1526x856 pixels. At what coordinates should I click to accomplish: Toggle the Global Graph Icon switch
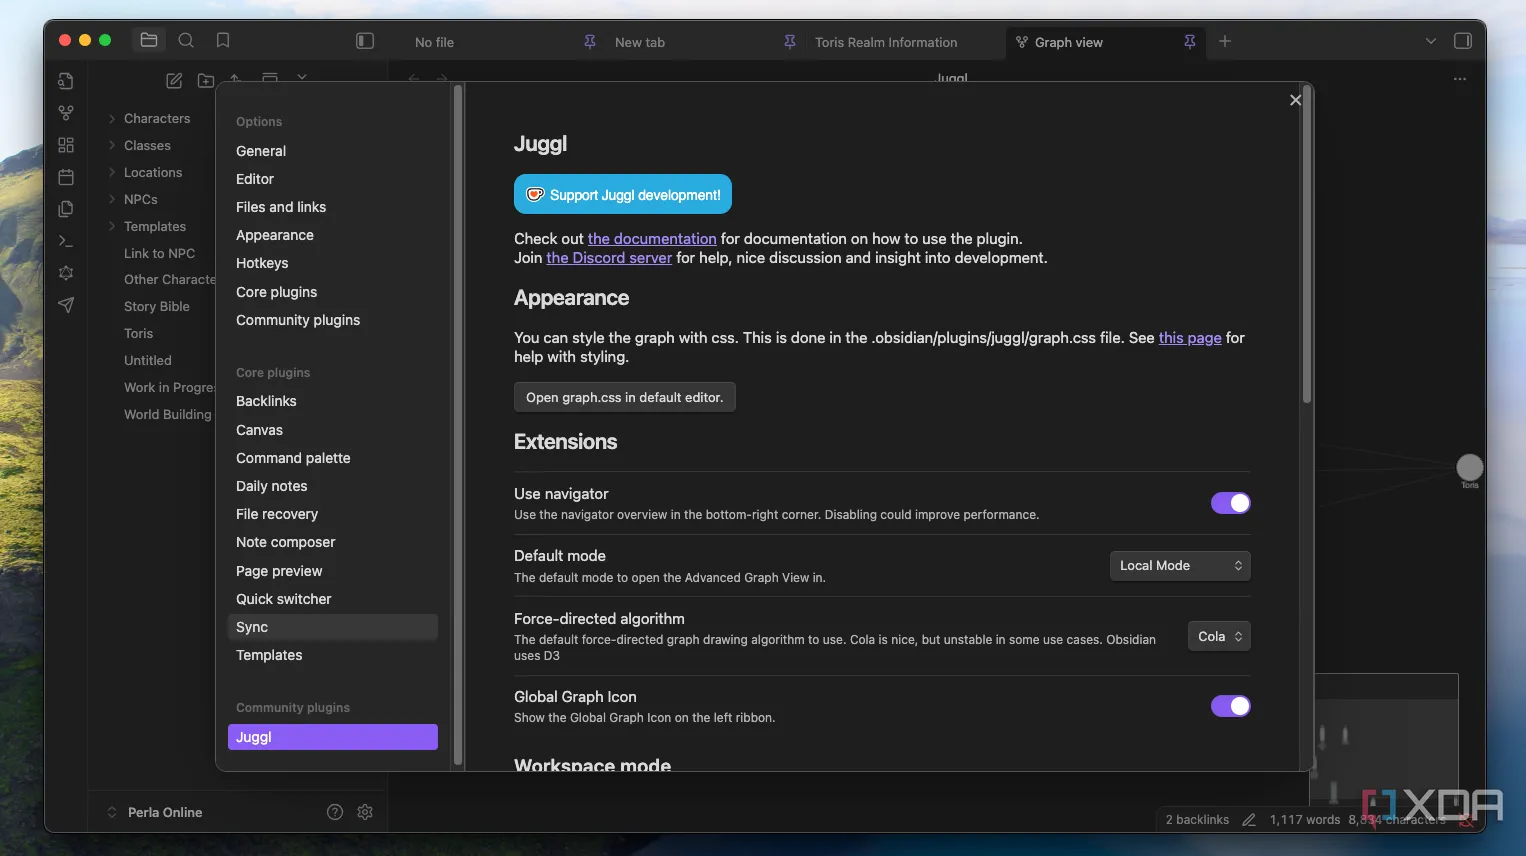[x=1230, y=706]
